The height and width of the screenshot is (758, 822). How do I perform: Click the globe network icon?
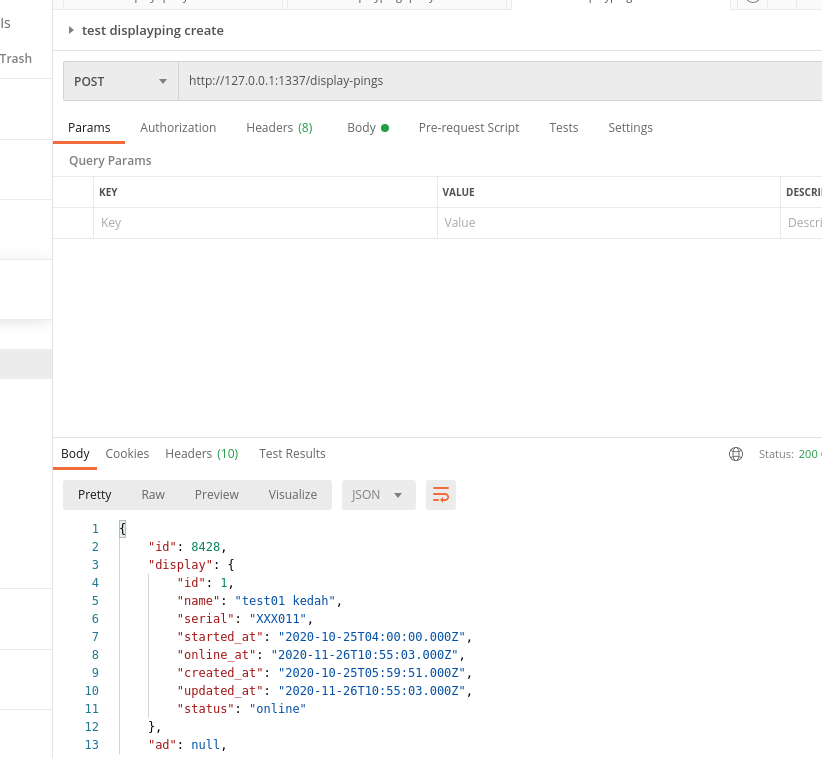click(736, 454)
